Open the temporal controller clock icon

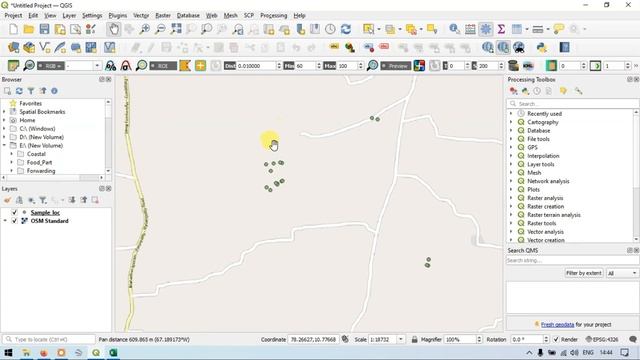click(x=330, y=29)
